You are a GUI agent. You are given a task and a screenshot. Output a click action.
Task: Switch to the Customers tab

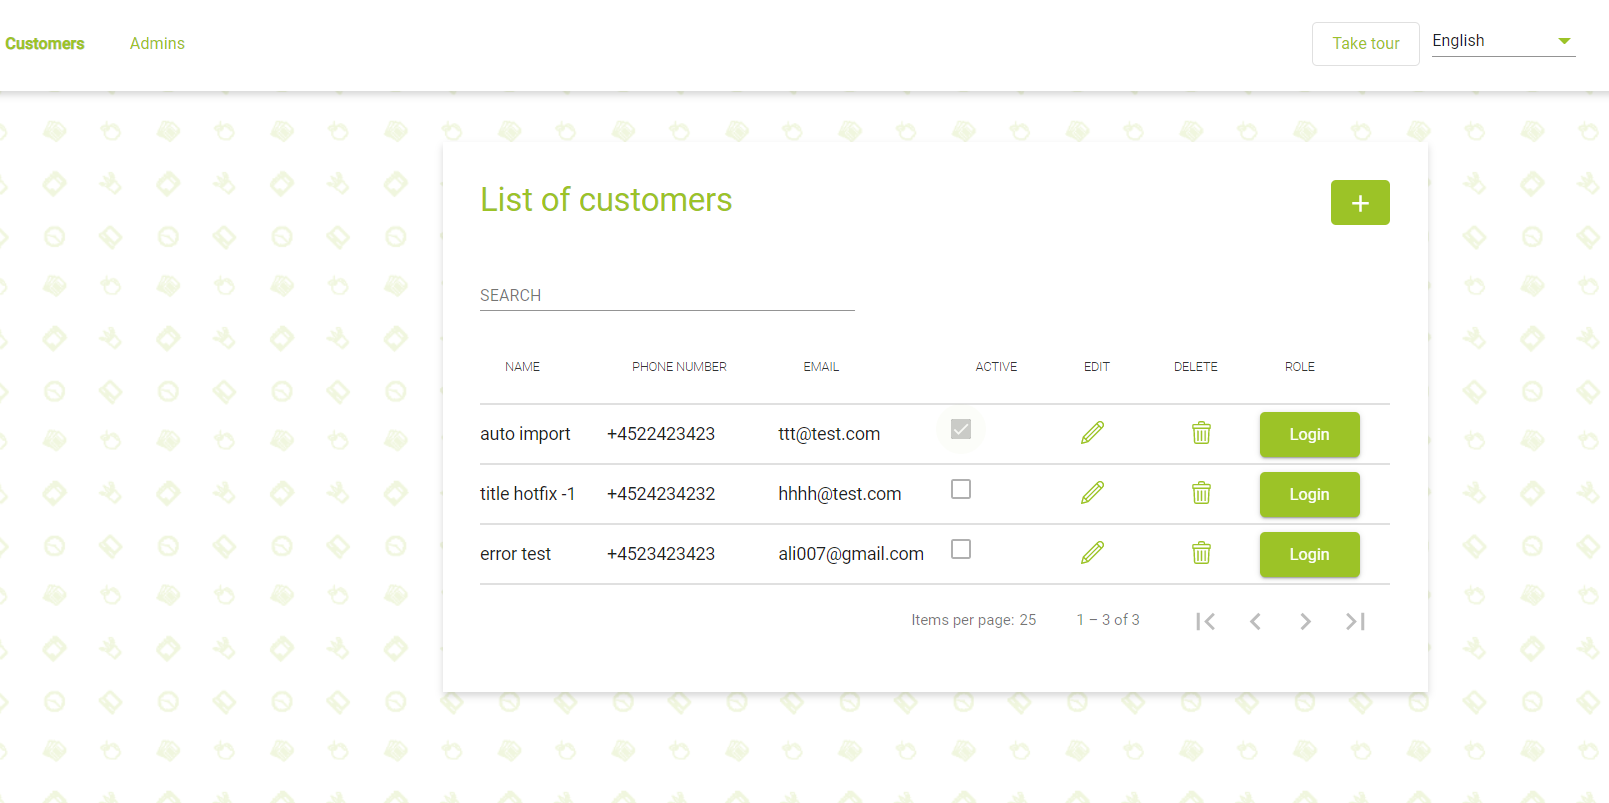pos(45,44)
